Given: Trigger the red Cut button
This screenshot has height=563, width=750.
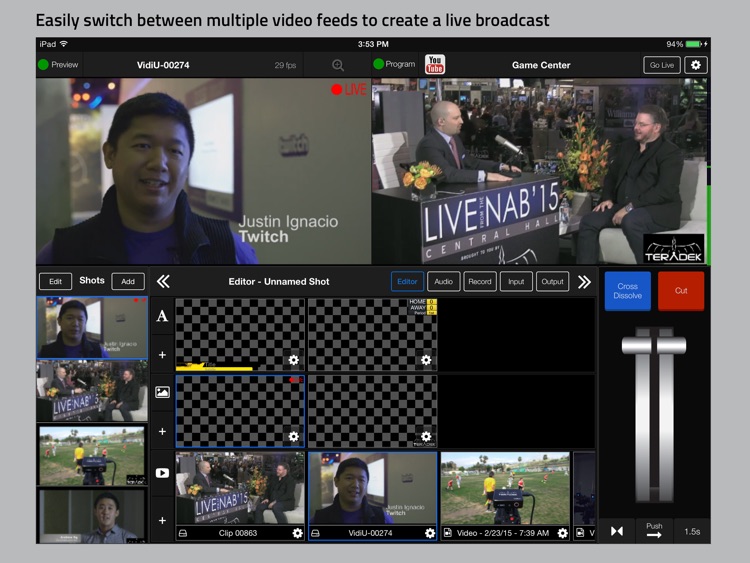Looking at the screenshot, I should coord(681,291).
